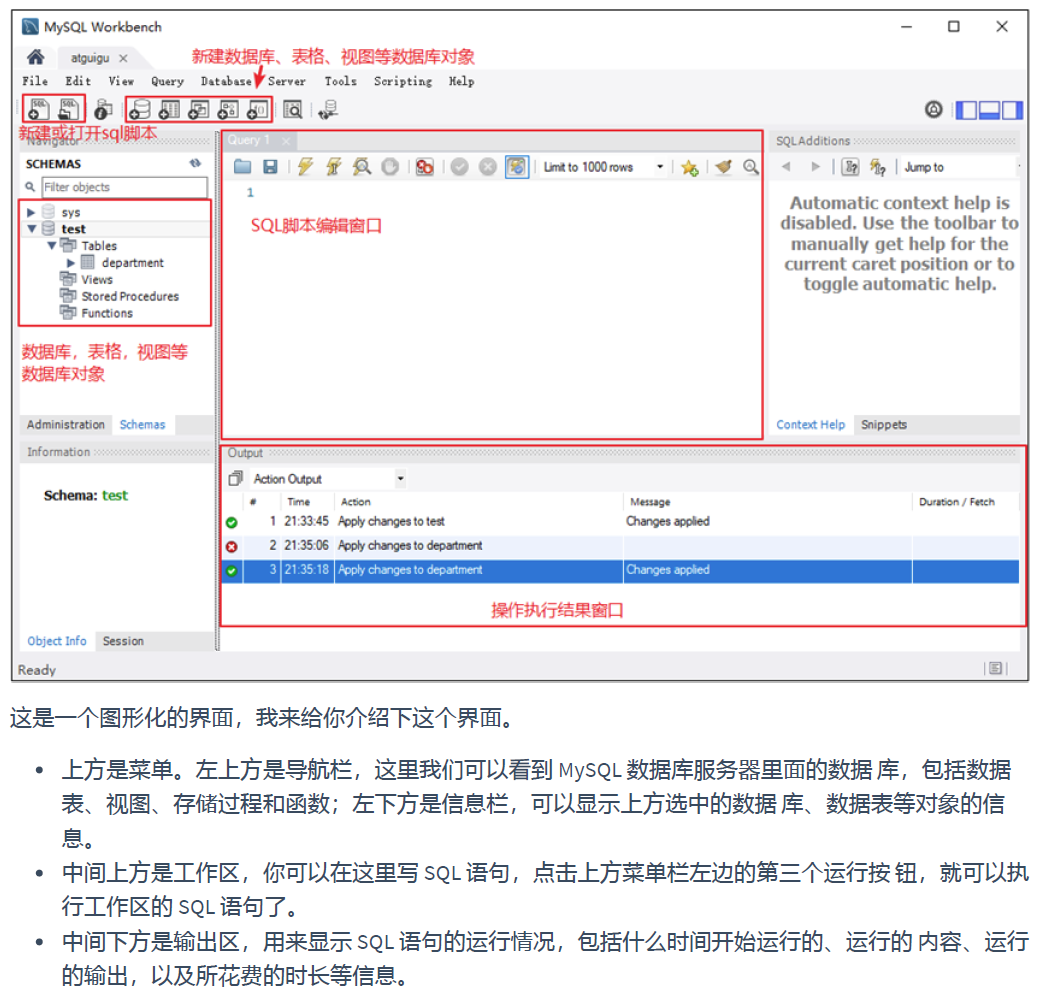Switch to the Administration tab
The width and height of the screenshot is (1045, 1000).
[65, 425]
